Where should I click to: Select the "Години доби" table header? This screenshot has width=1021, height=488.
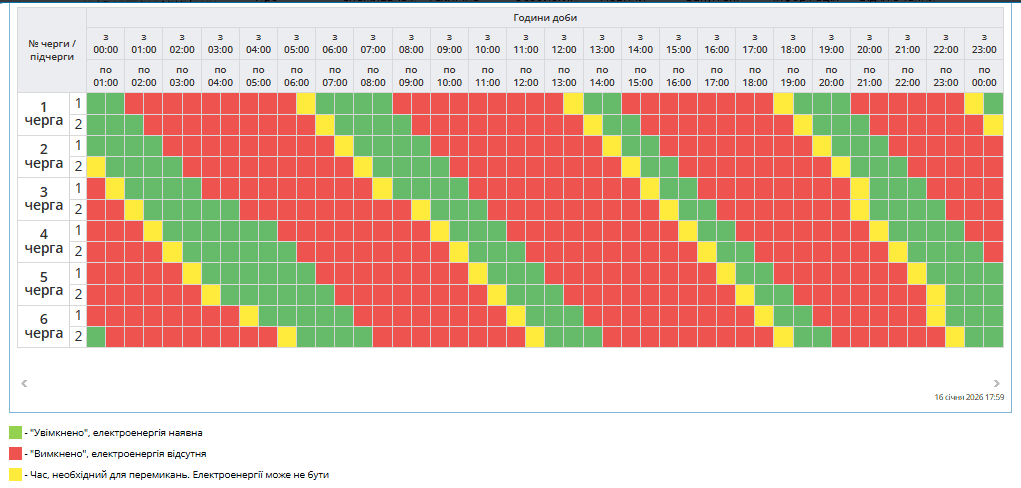[544, 18]
